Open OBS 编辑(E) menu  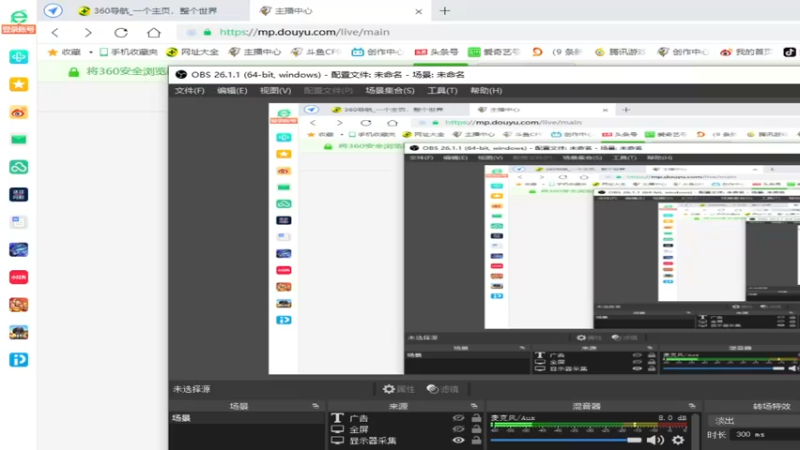point(232,90)
